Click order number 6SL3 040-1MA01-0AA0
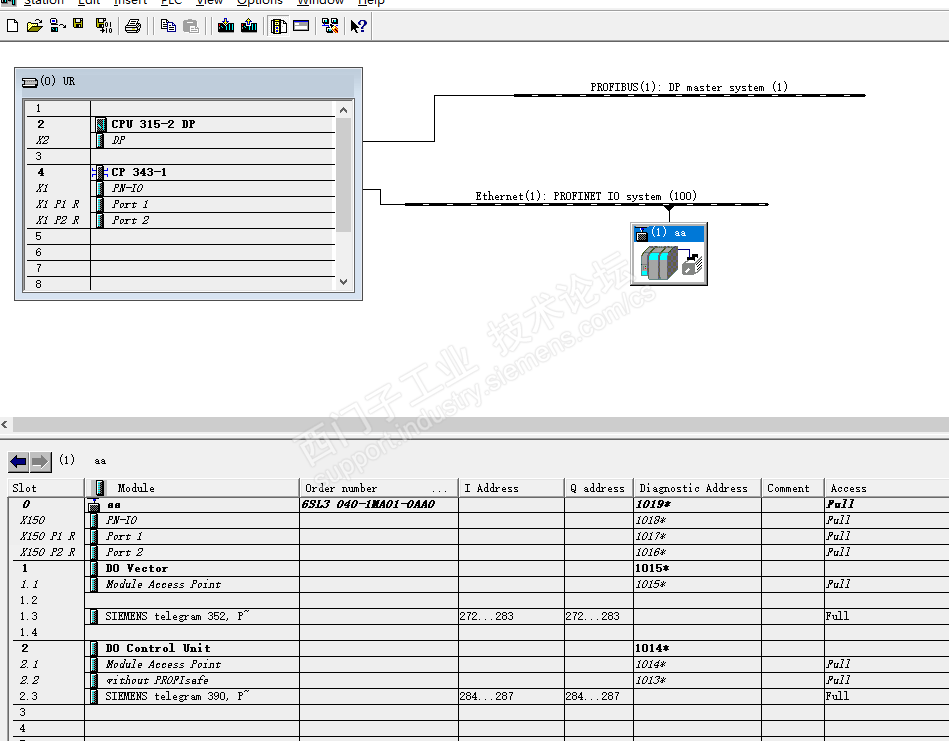This screenshot has height=741, width=949. pos(368,504)
